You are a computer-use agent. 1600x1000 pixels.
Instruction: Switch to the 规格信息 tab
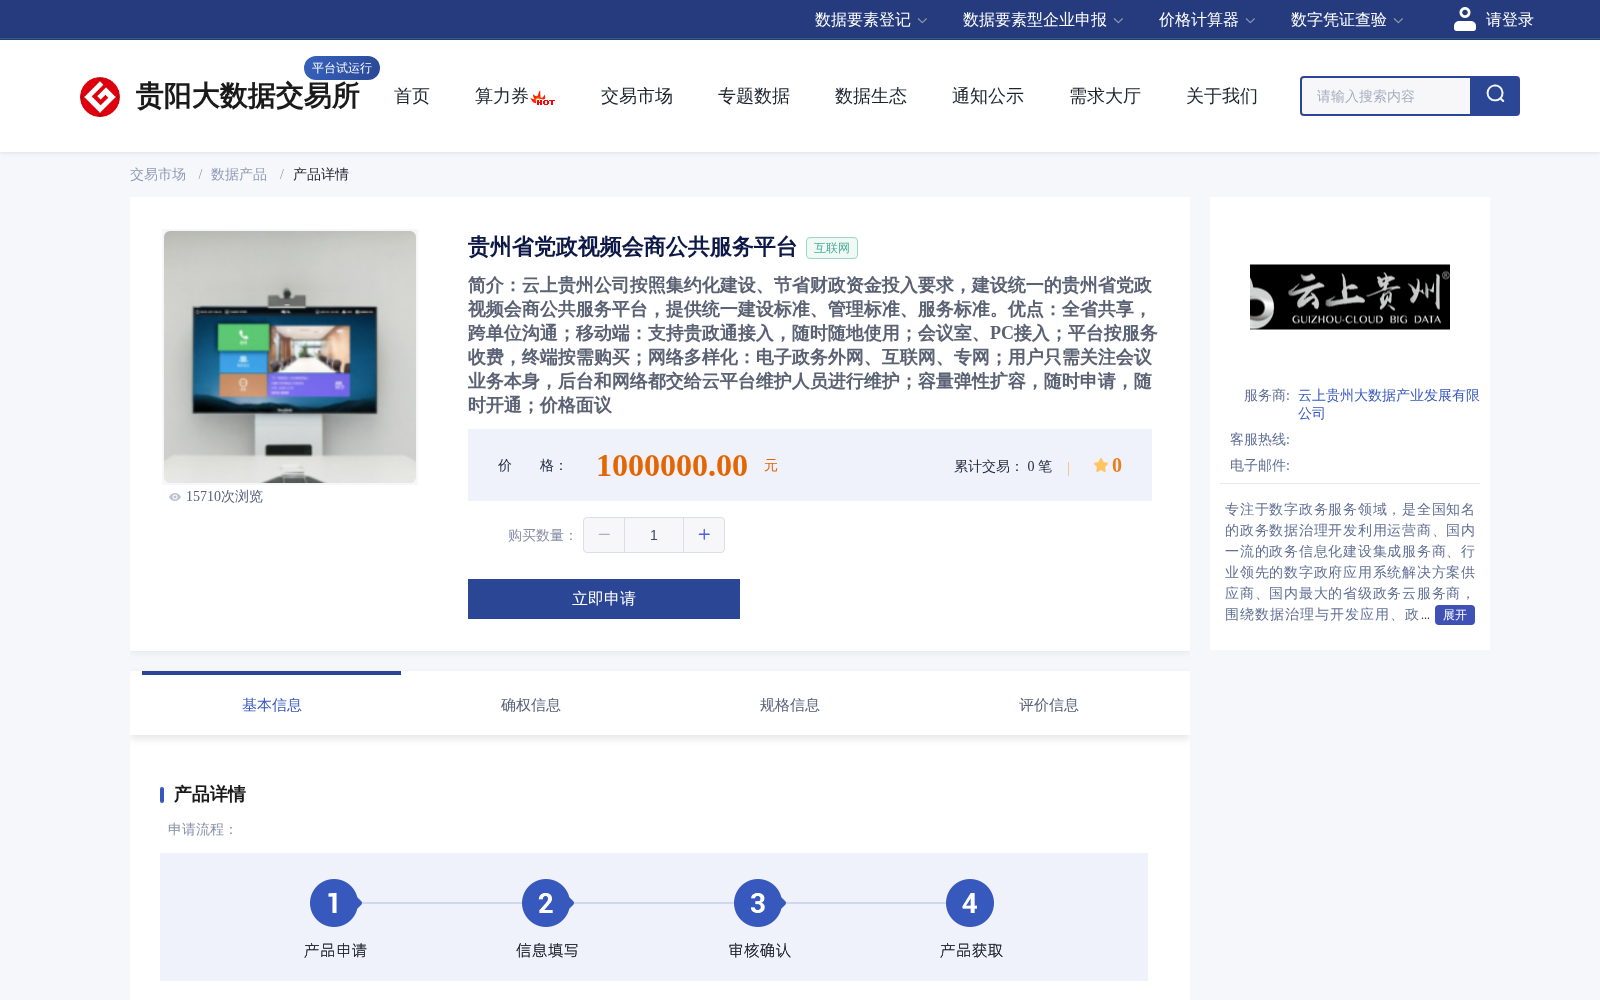[790, 705]
